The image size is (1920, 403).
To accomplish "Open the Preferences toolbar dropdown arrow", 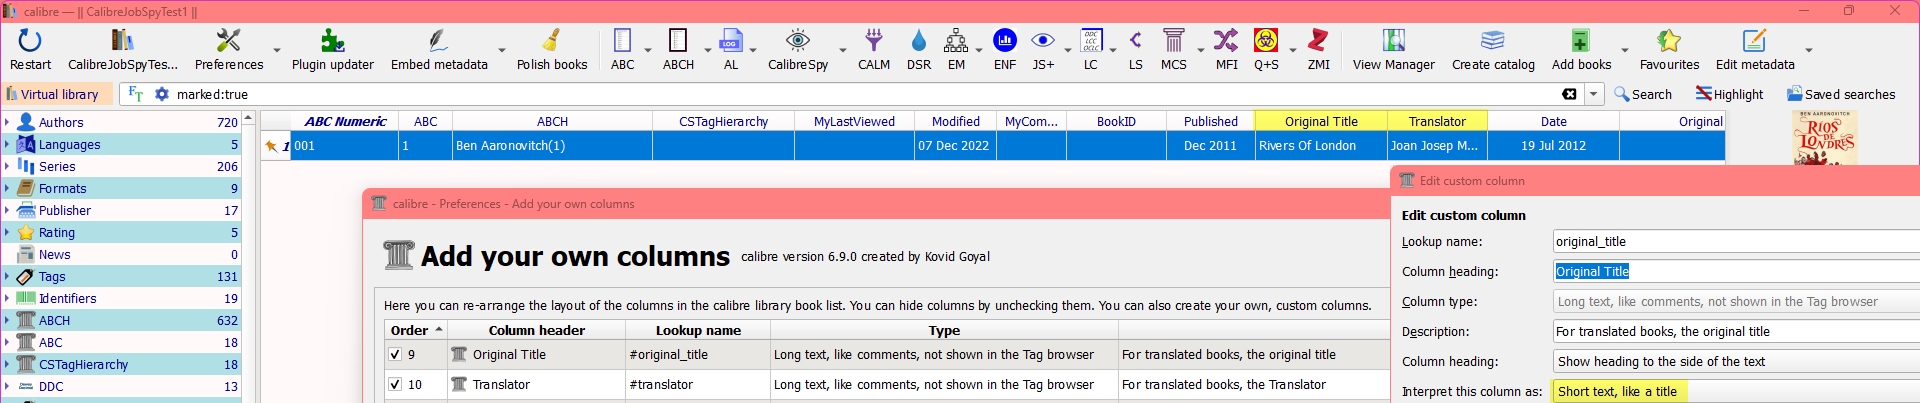I will [x=277, y=50].
